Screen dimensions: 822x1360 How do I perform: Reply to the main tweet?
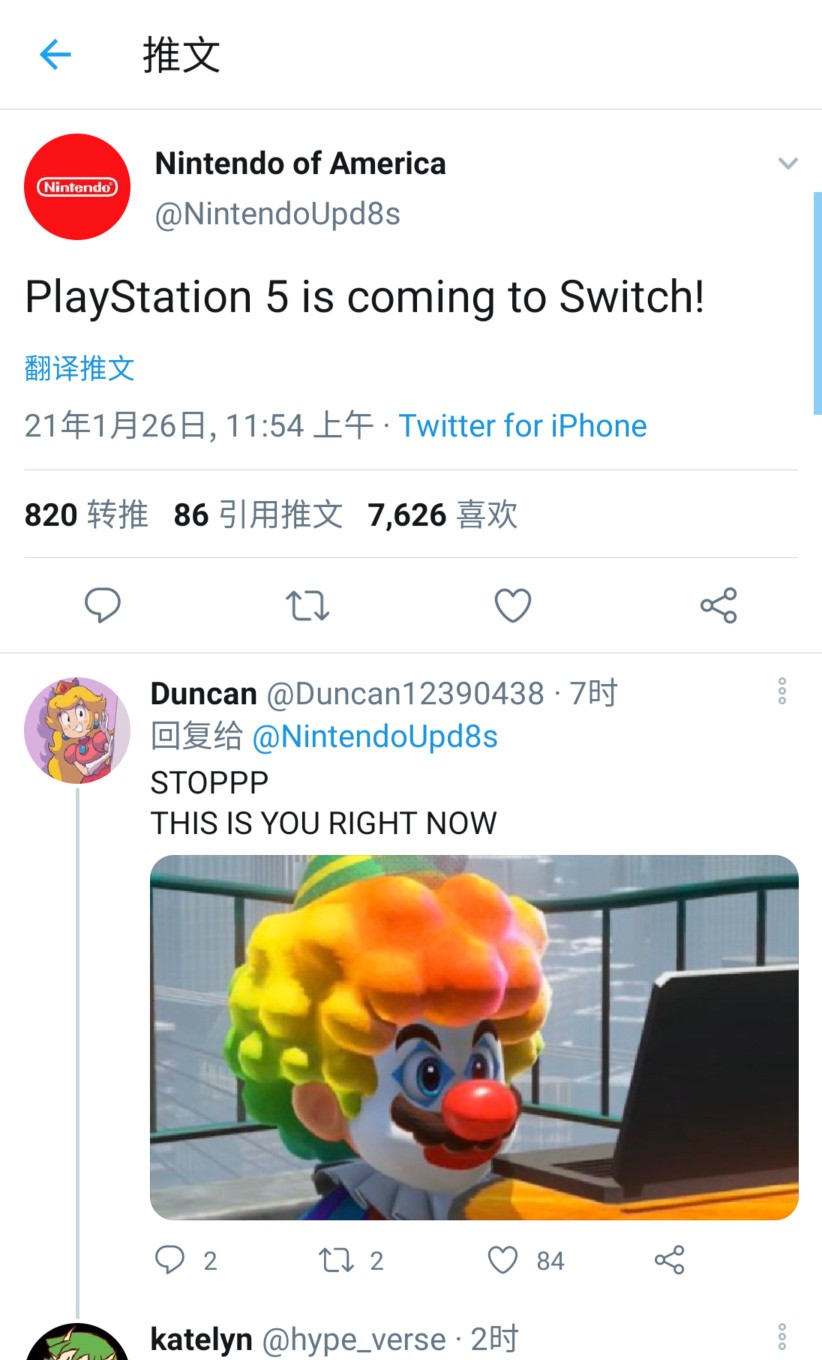[102, 606]
